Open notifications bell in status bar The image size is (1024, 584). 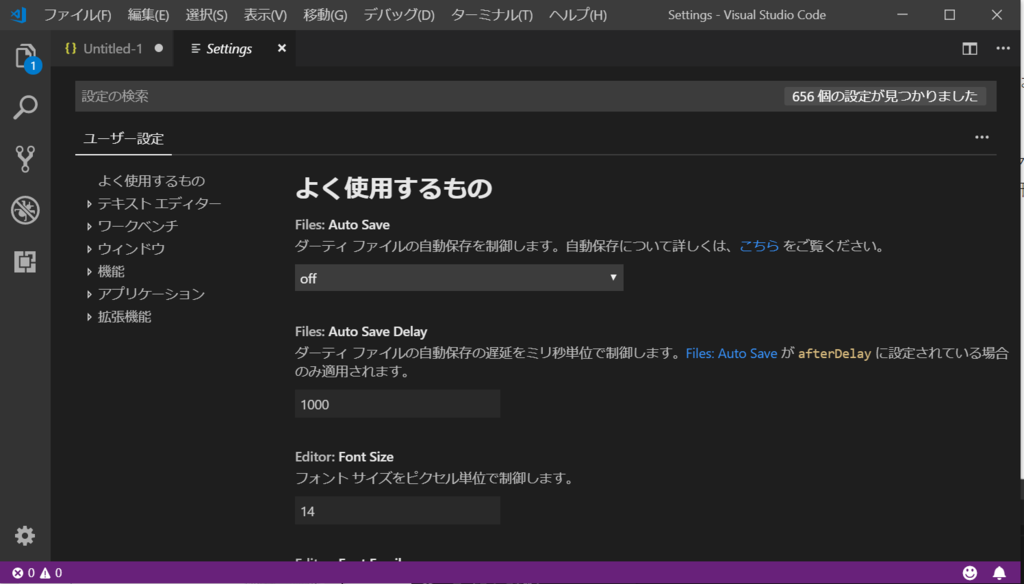point(999,573)
